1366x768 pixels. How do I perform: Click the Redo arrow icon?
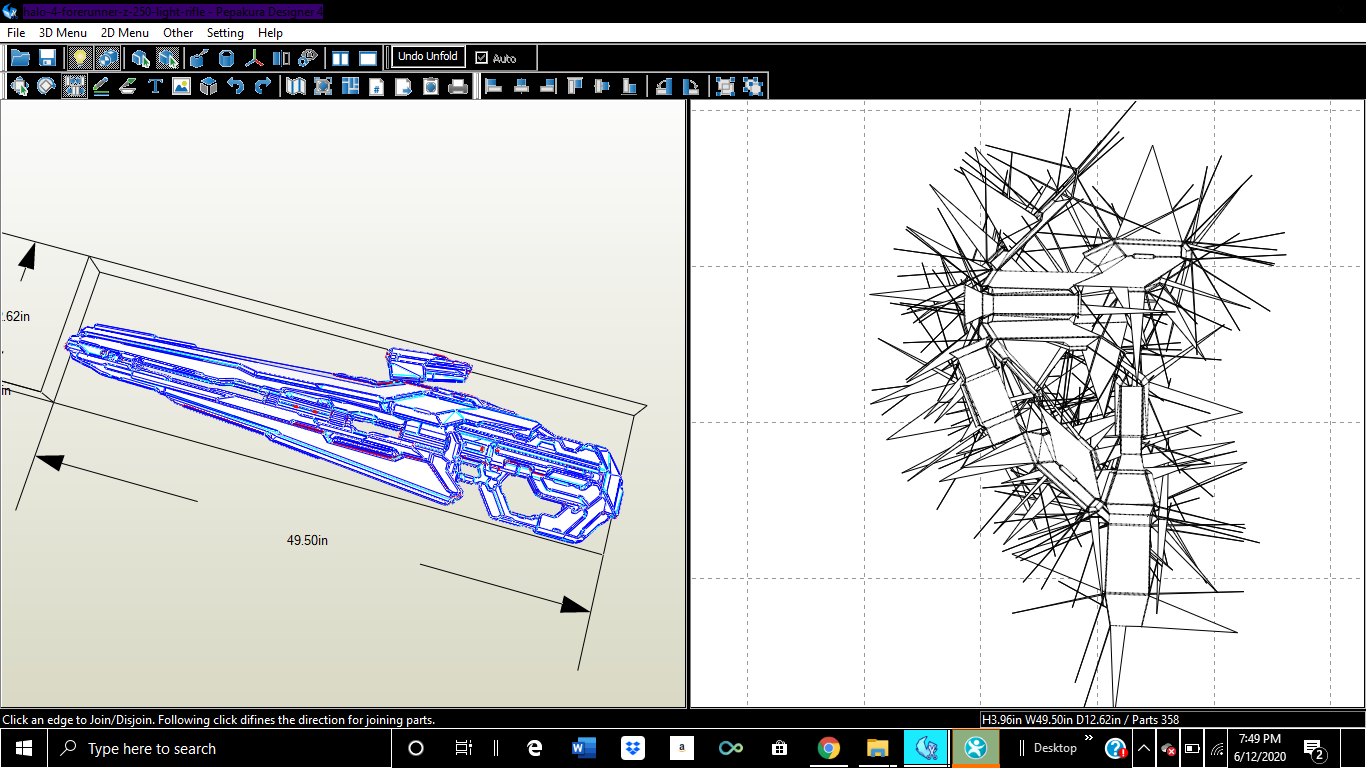pyautogui.click(x=262, y=87)
